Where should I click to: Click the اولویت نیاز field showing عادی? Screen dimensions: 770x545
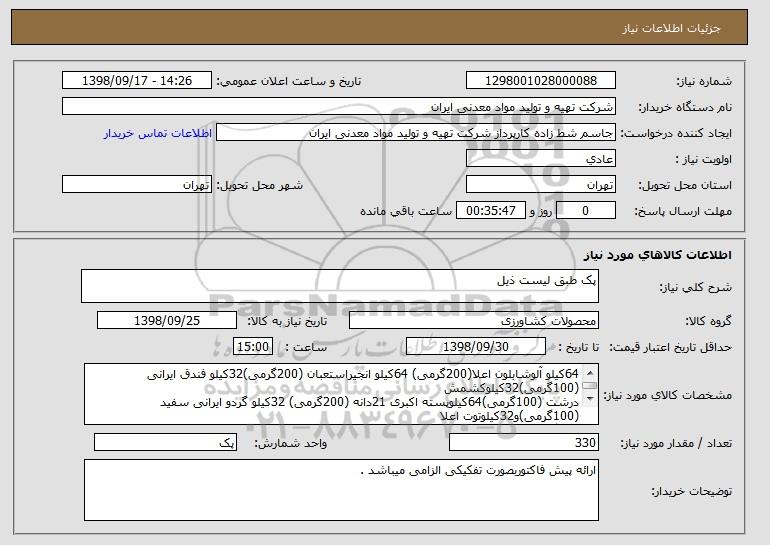click(x=541, y=159)
